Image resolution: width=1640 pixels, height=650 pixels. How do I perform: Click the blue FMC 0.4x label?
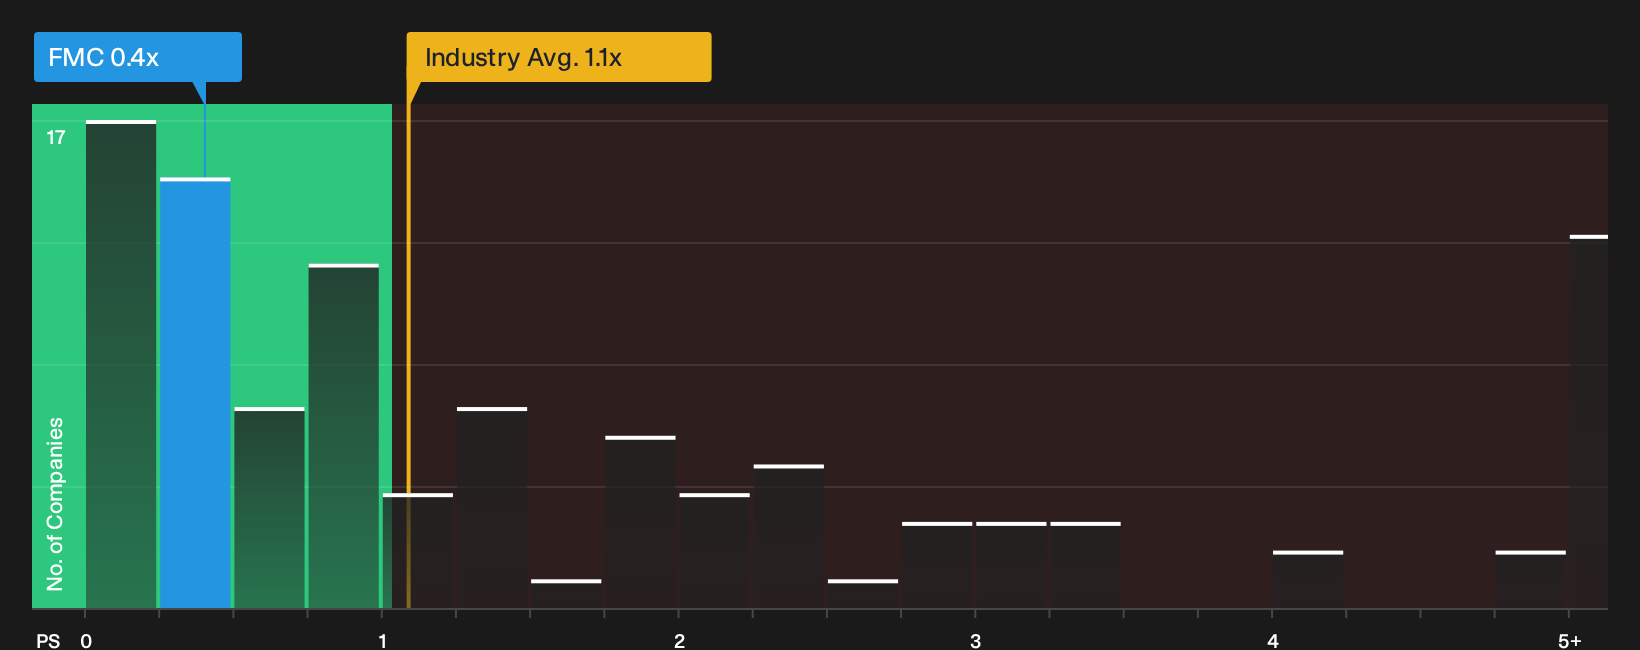point(138,57)
